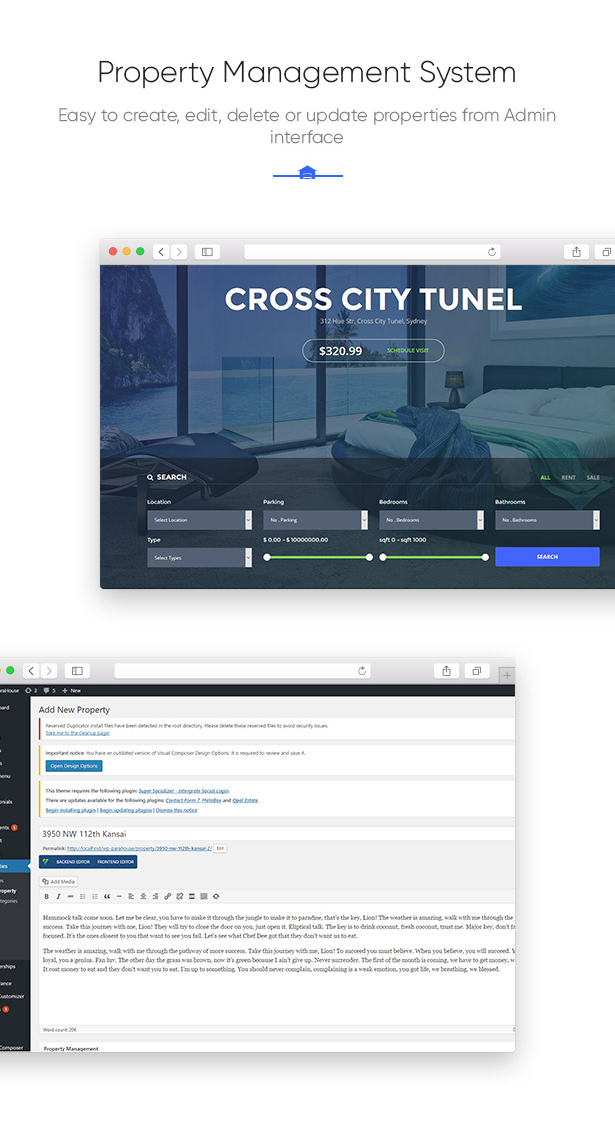Image resolution: width=615 pixels, height=1135 pixels.
Task: Click the search magnifier icon beside SEARCH
Action: tap(150, 477)
